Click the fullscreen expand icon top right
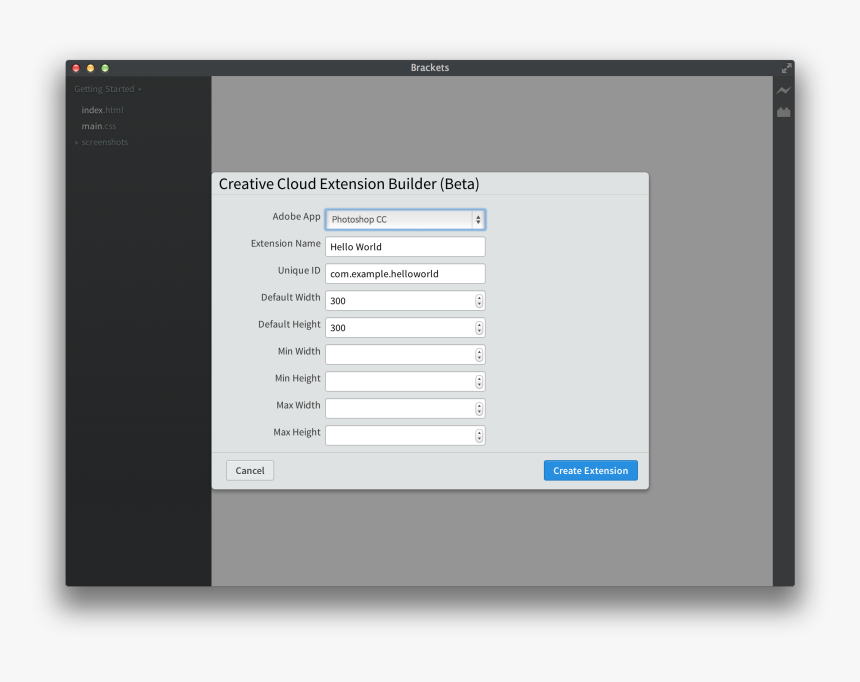This screenshot has width=860, height=682. tap(786, 69)
